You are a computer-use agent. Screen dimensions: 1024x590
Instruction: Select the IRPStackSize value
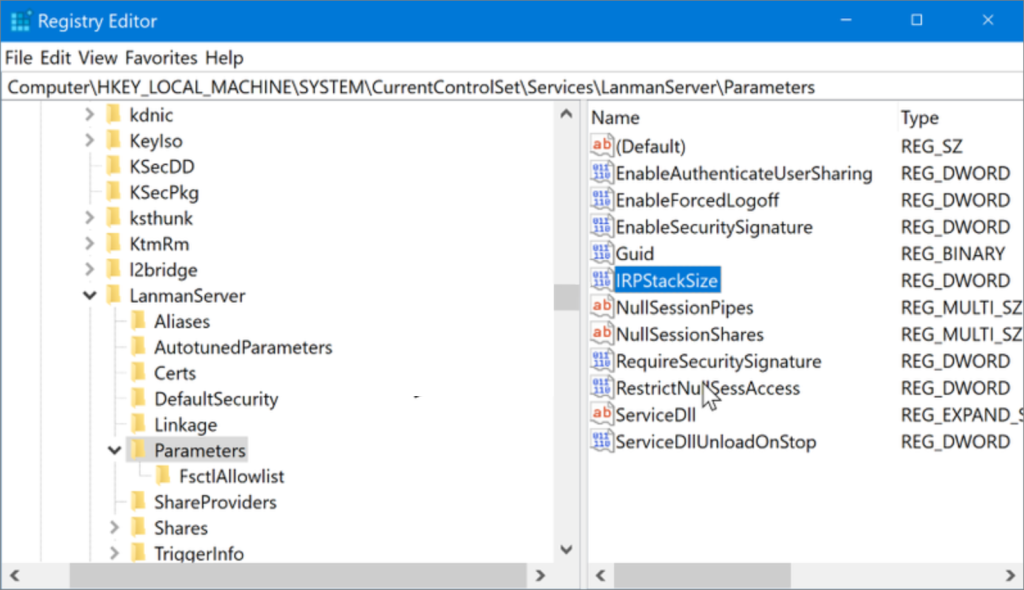click(667, 280)
